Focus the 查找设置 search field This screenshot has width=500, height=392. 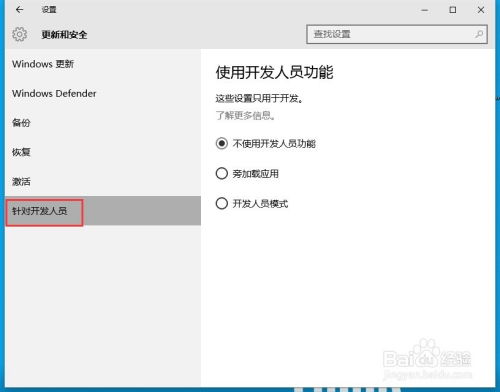[x=397, y=34]
